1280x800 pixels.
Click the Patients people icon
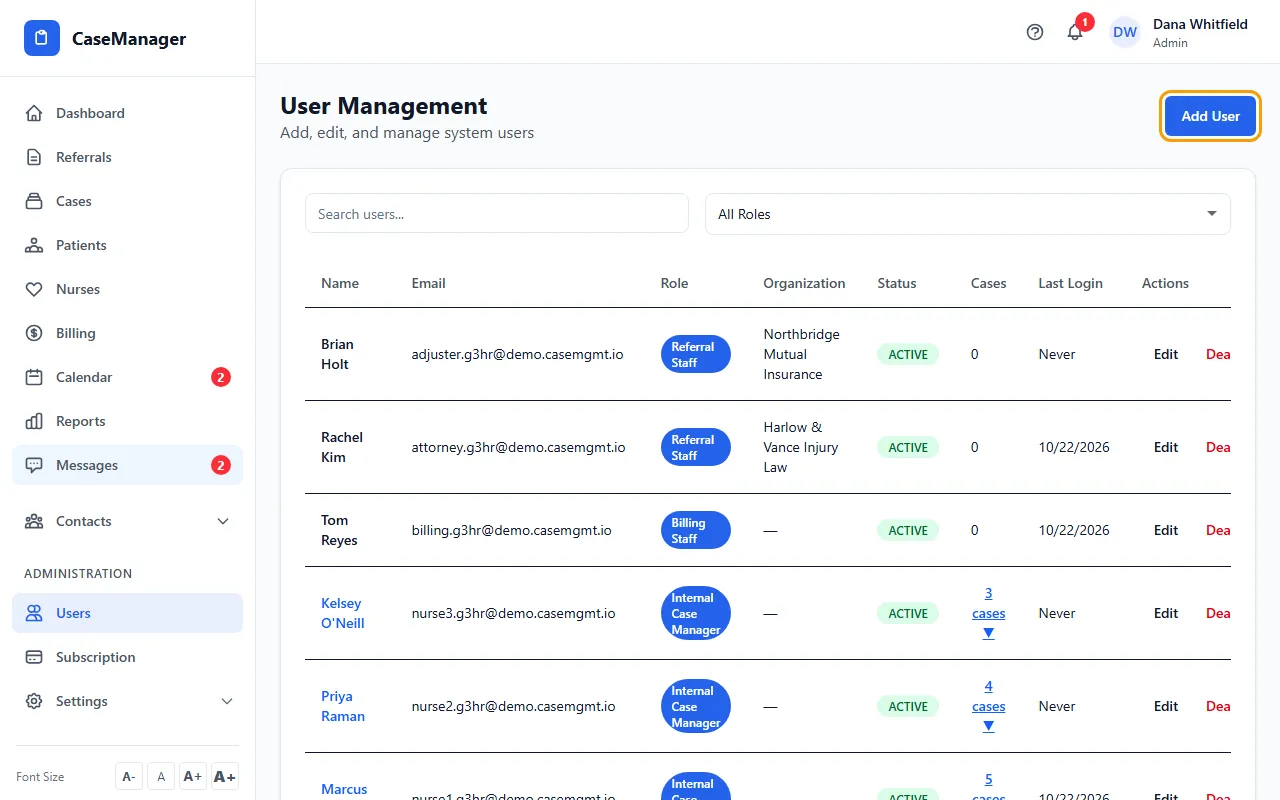[x=34, y=245]
